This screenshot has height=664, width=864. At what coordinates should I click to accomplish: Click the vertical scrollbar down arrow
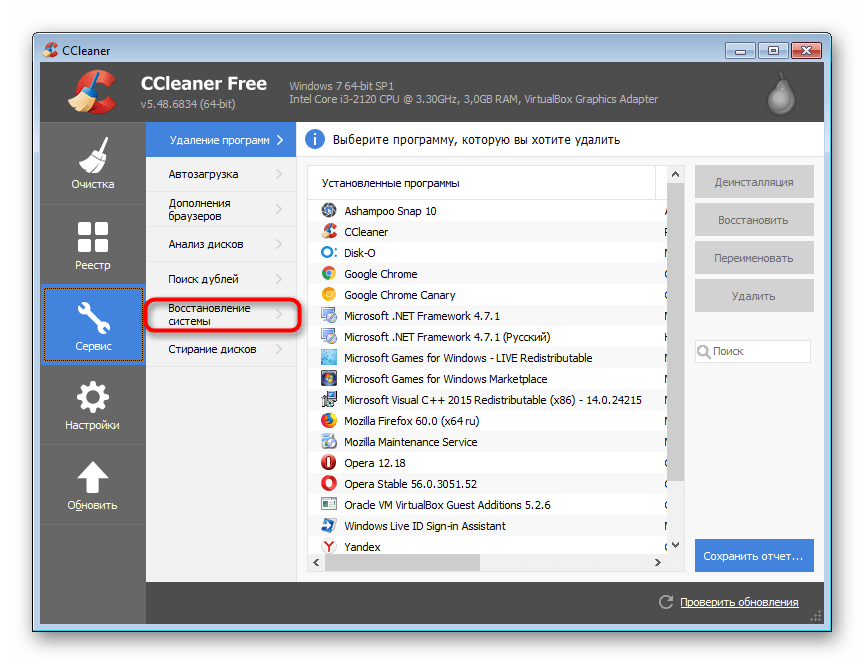[x=676, y=545]
